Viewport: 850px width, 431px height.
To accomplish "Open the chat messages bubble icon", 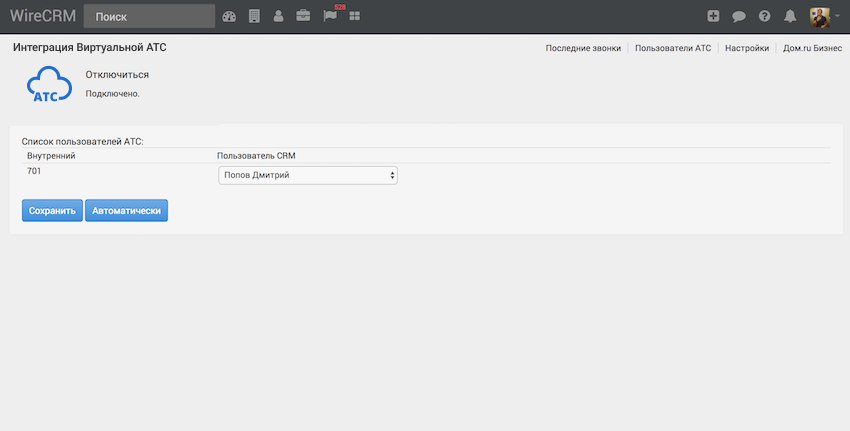I will coord(739,16).
